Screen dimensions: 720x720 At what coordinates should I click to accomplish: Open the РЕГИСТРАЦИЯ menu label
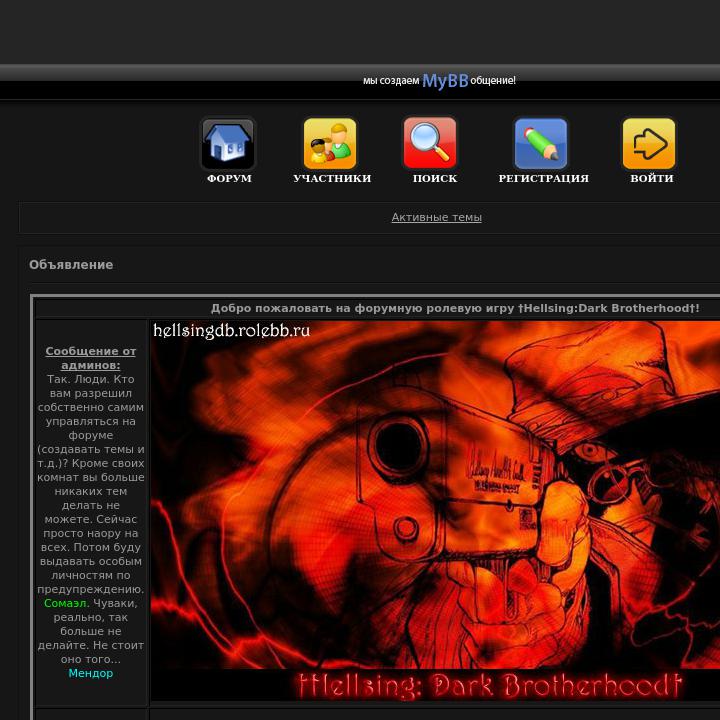(x=544, y=178)
